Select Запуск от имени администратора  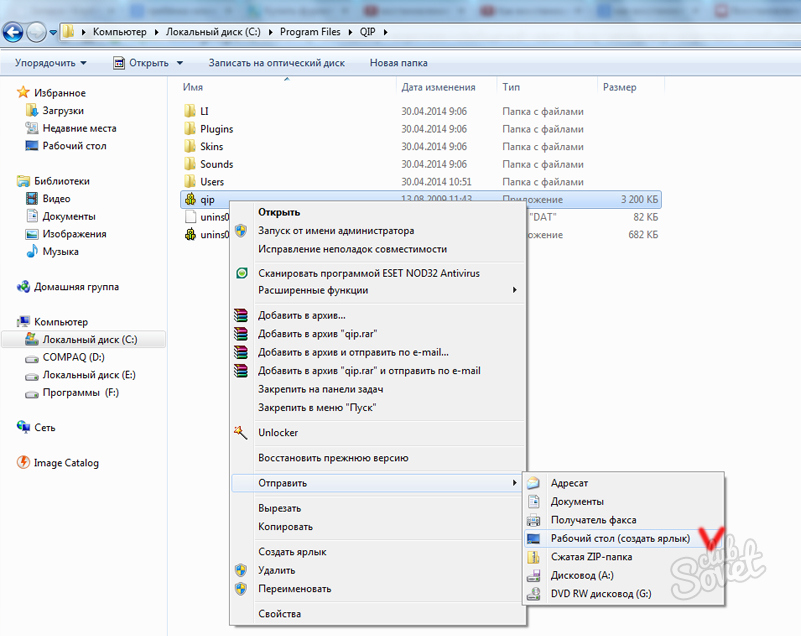coord(335,231)
